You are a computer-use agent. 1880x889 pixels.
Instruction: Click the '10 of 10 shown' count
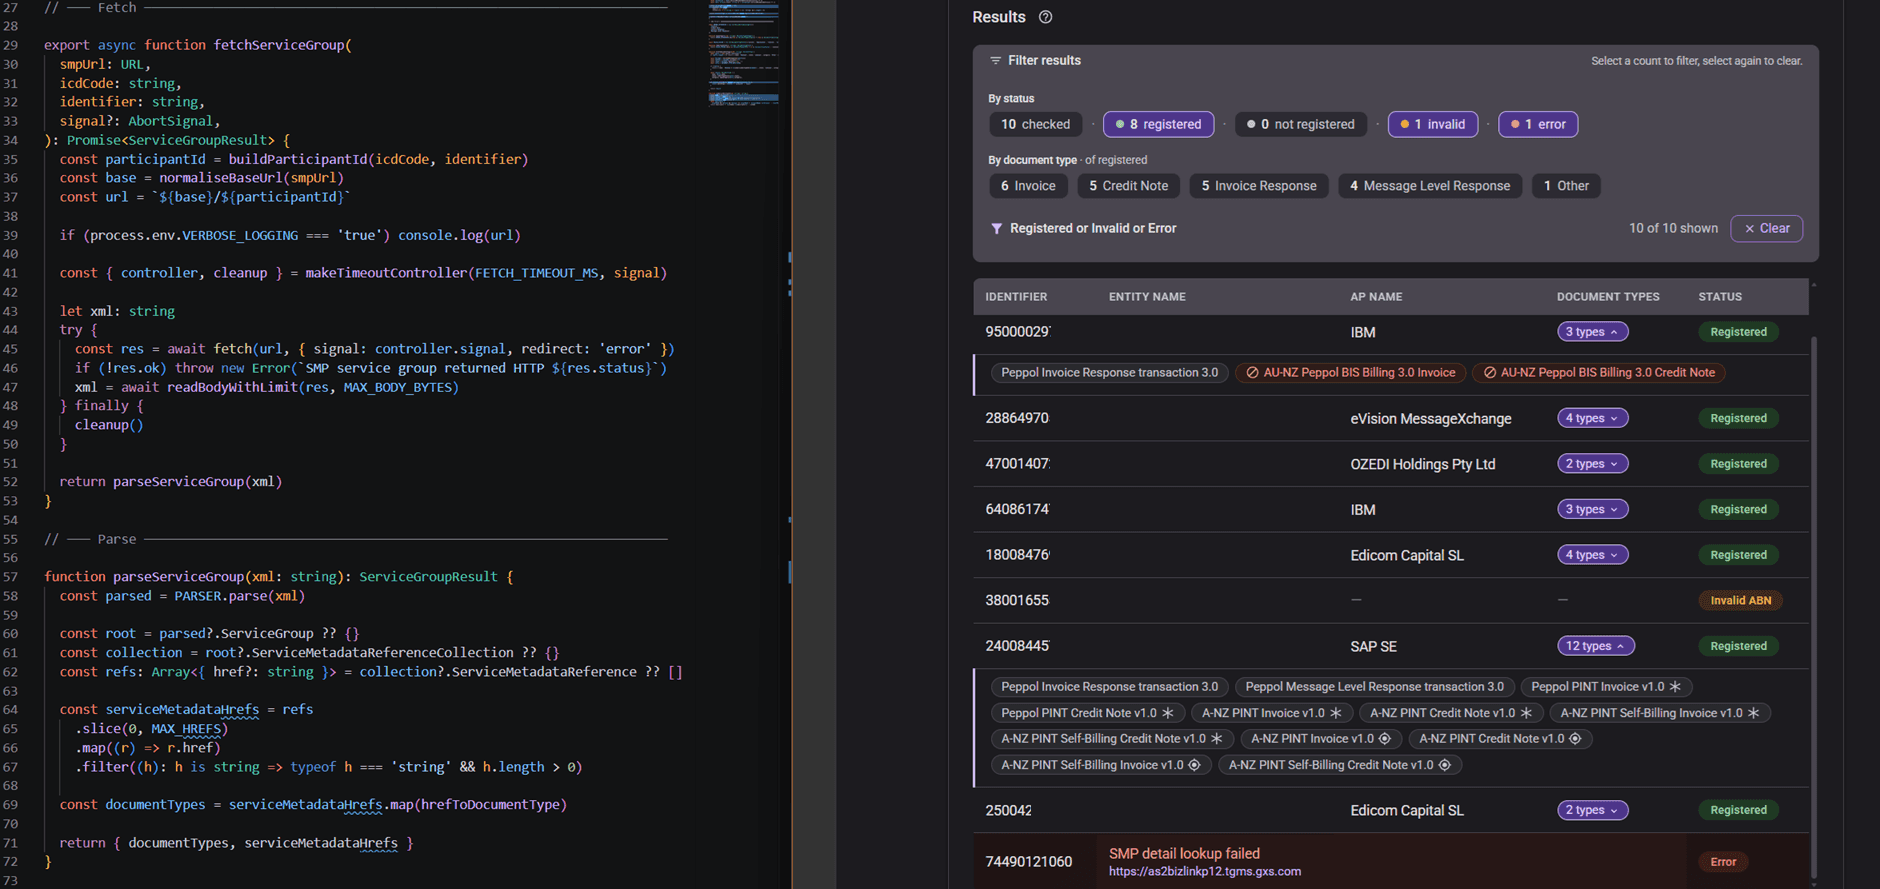(x=1673, y=229)
